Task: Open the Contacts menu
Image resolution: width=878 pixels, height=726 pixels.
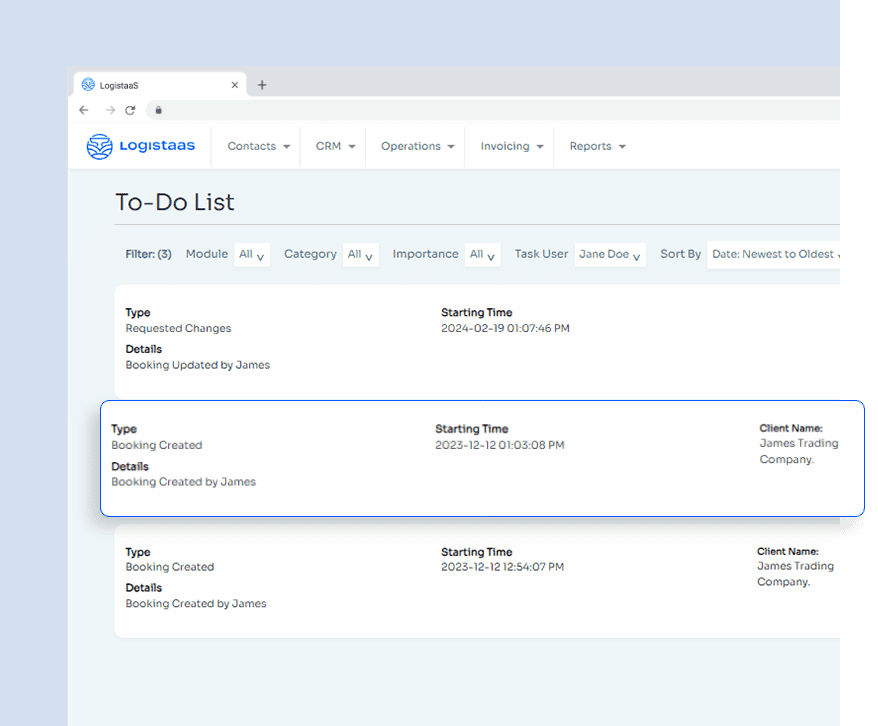Action: (259, 146)
